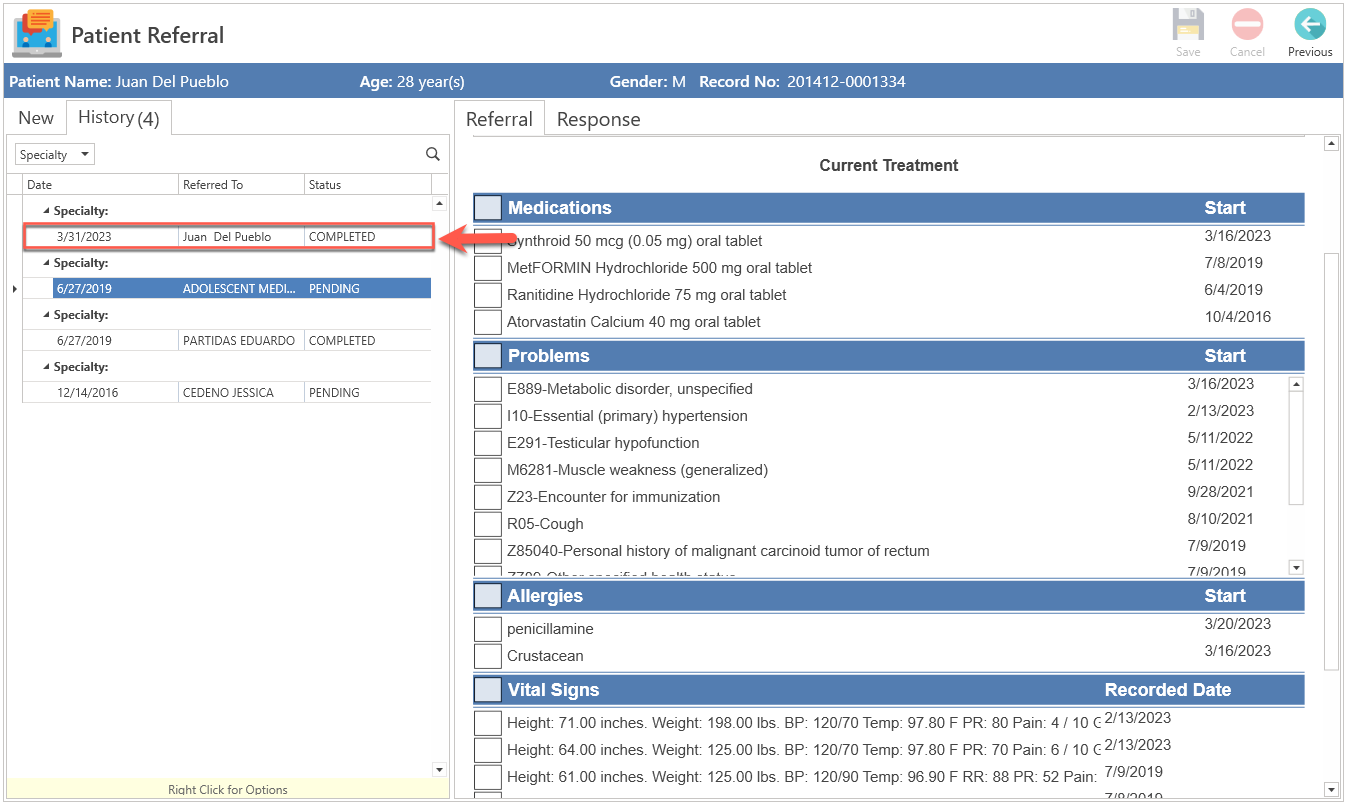The image size is (1349, 807).
Task: Tick the R05-Cough checkbox
Action: click(487, 524)
